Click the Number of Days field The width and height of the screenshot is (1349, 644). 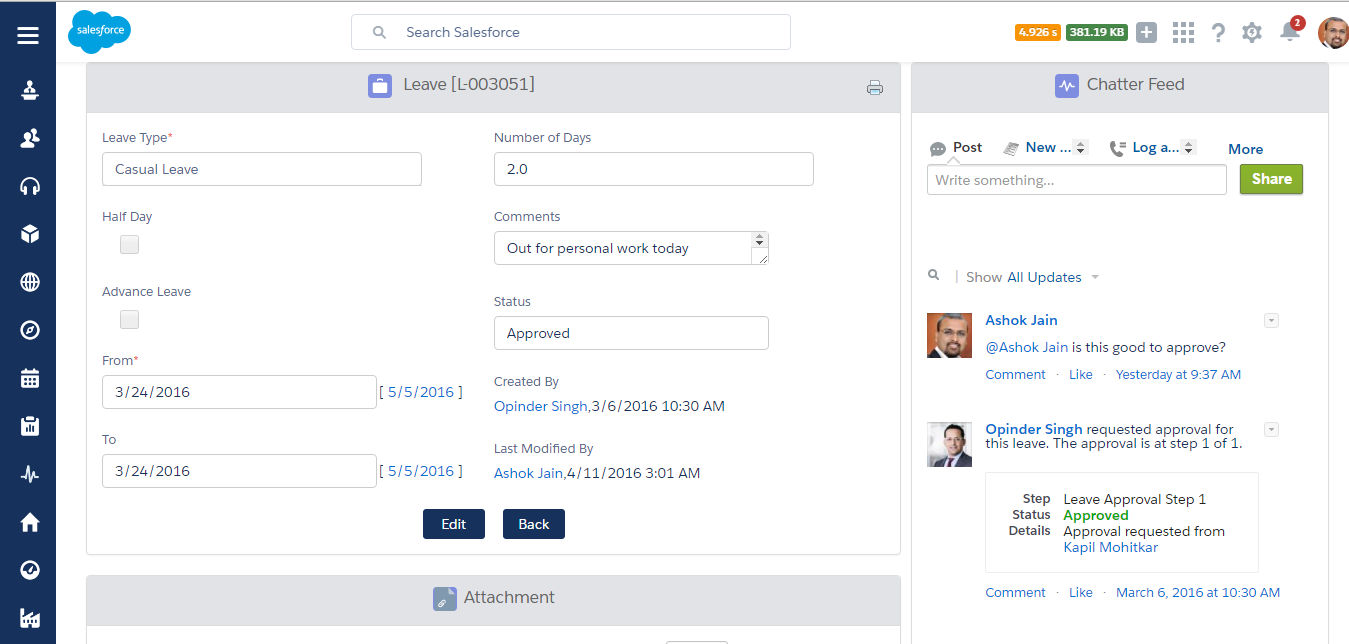(x=654, y=169)
